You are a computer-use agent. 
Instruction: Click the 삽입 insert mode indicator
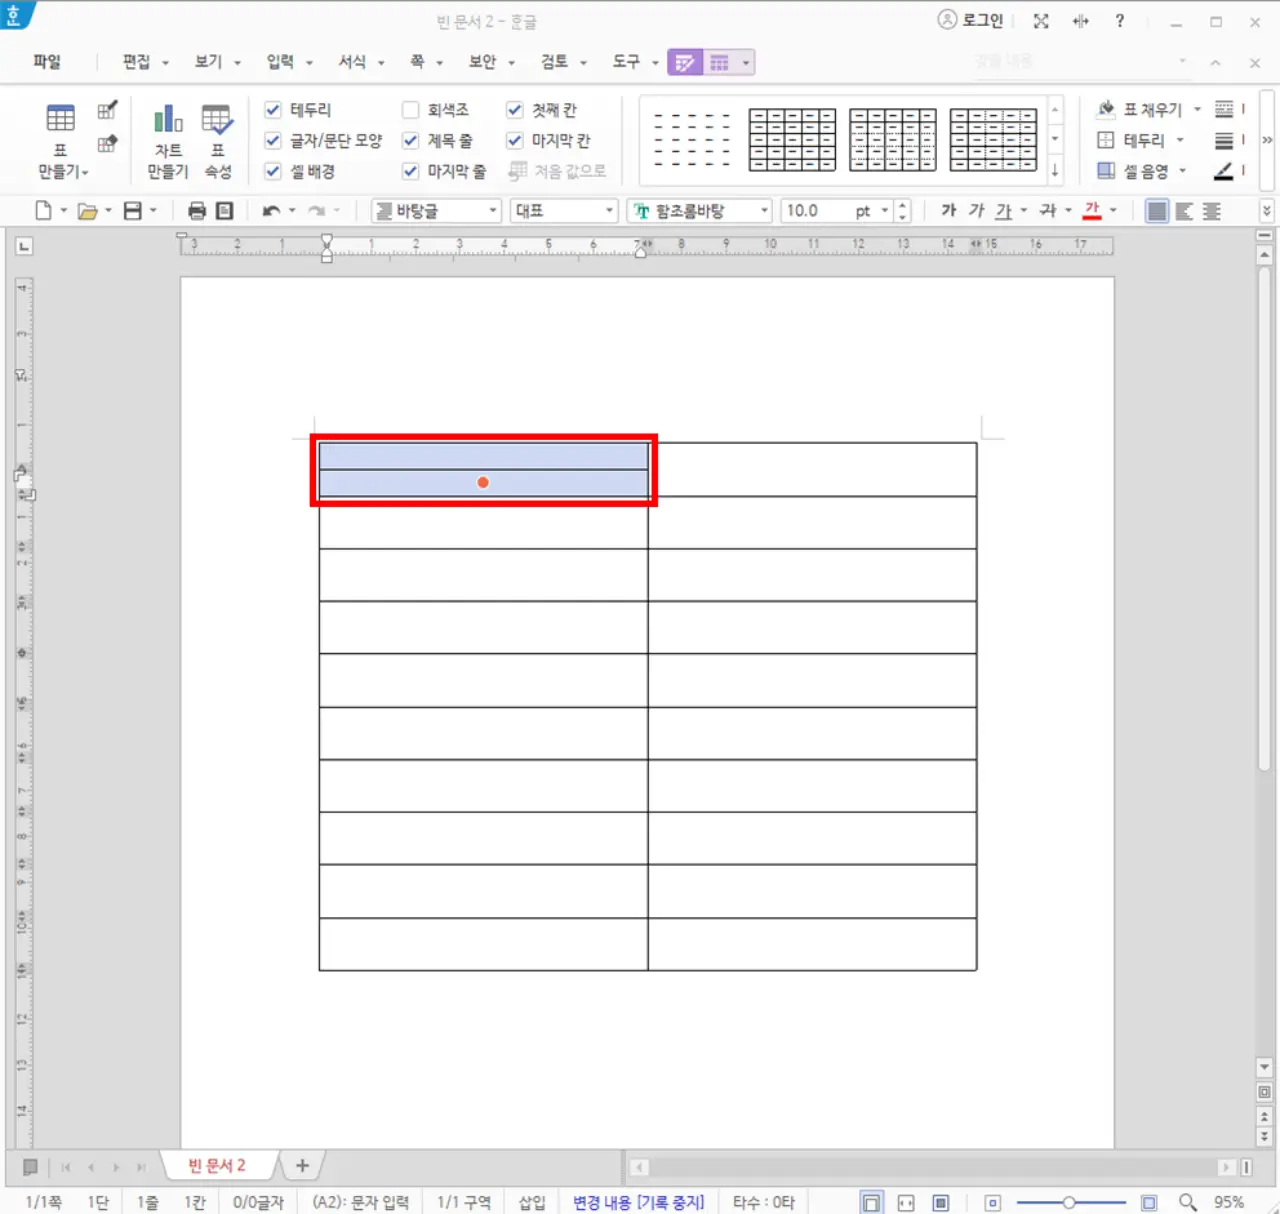tap(532, 1202)
